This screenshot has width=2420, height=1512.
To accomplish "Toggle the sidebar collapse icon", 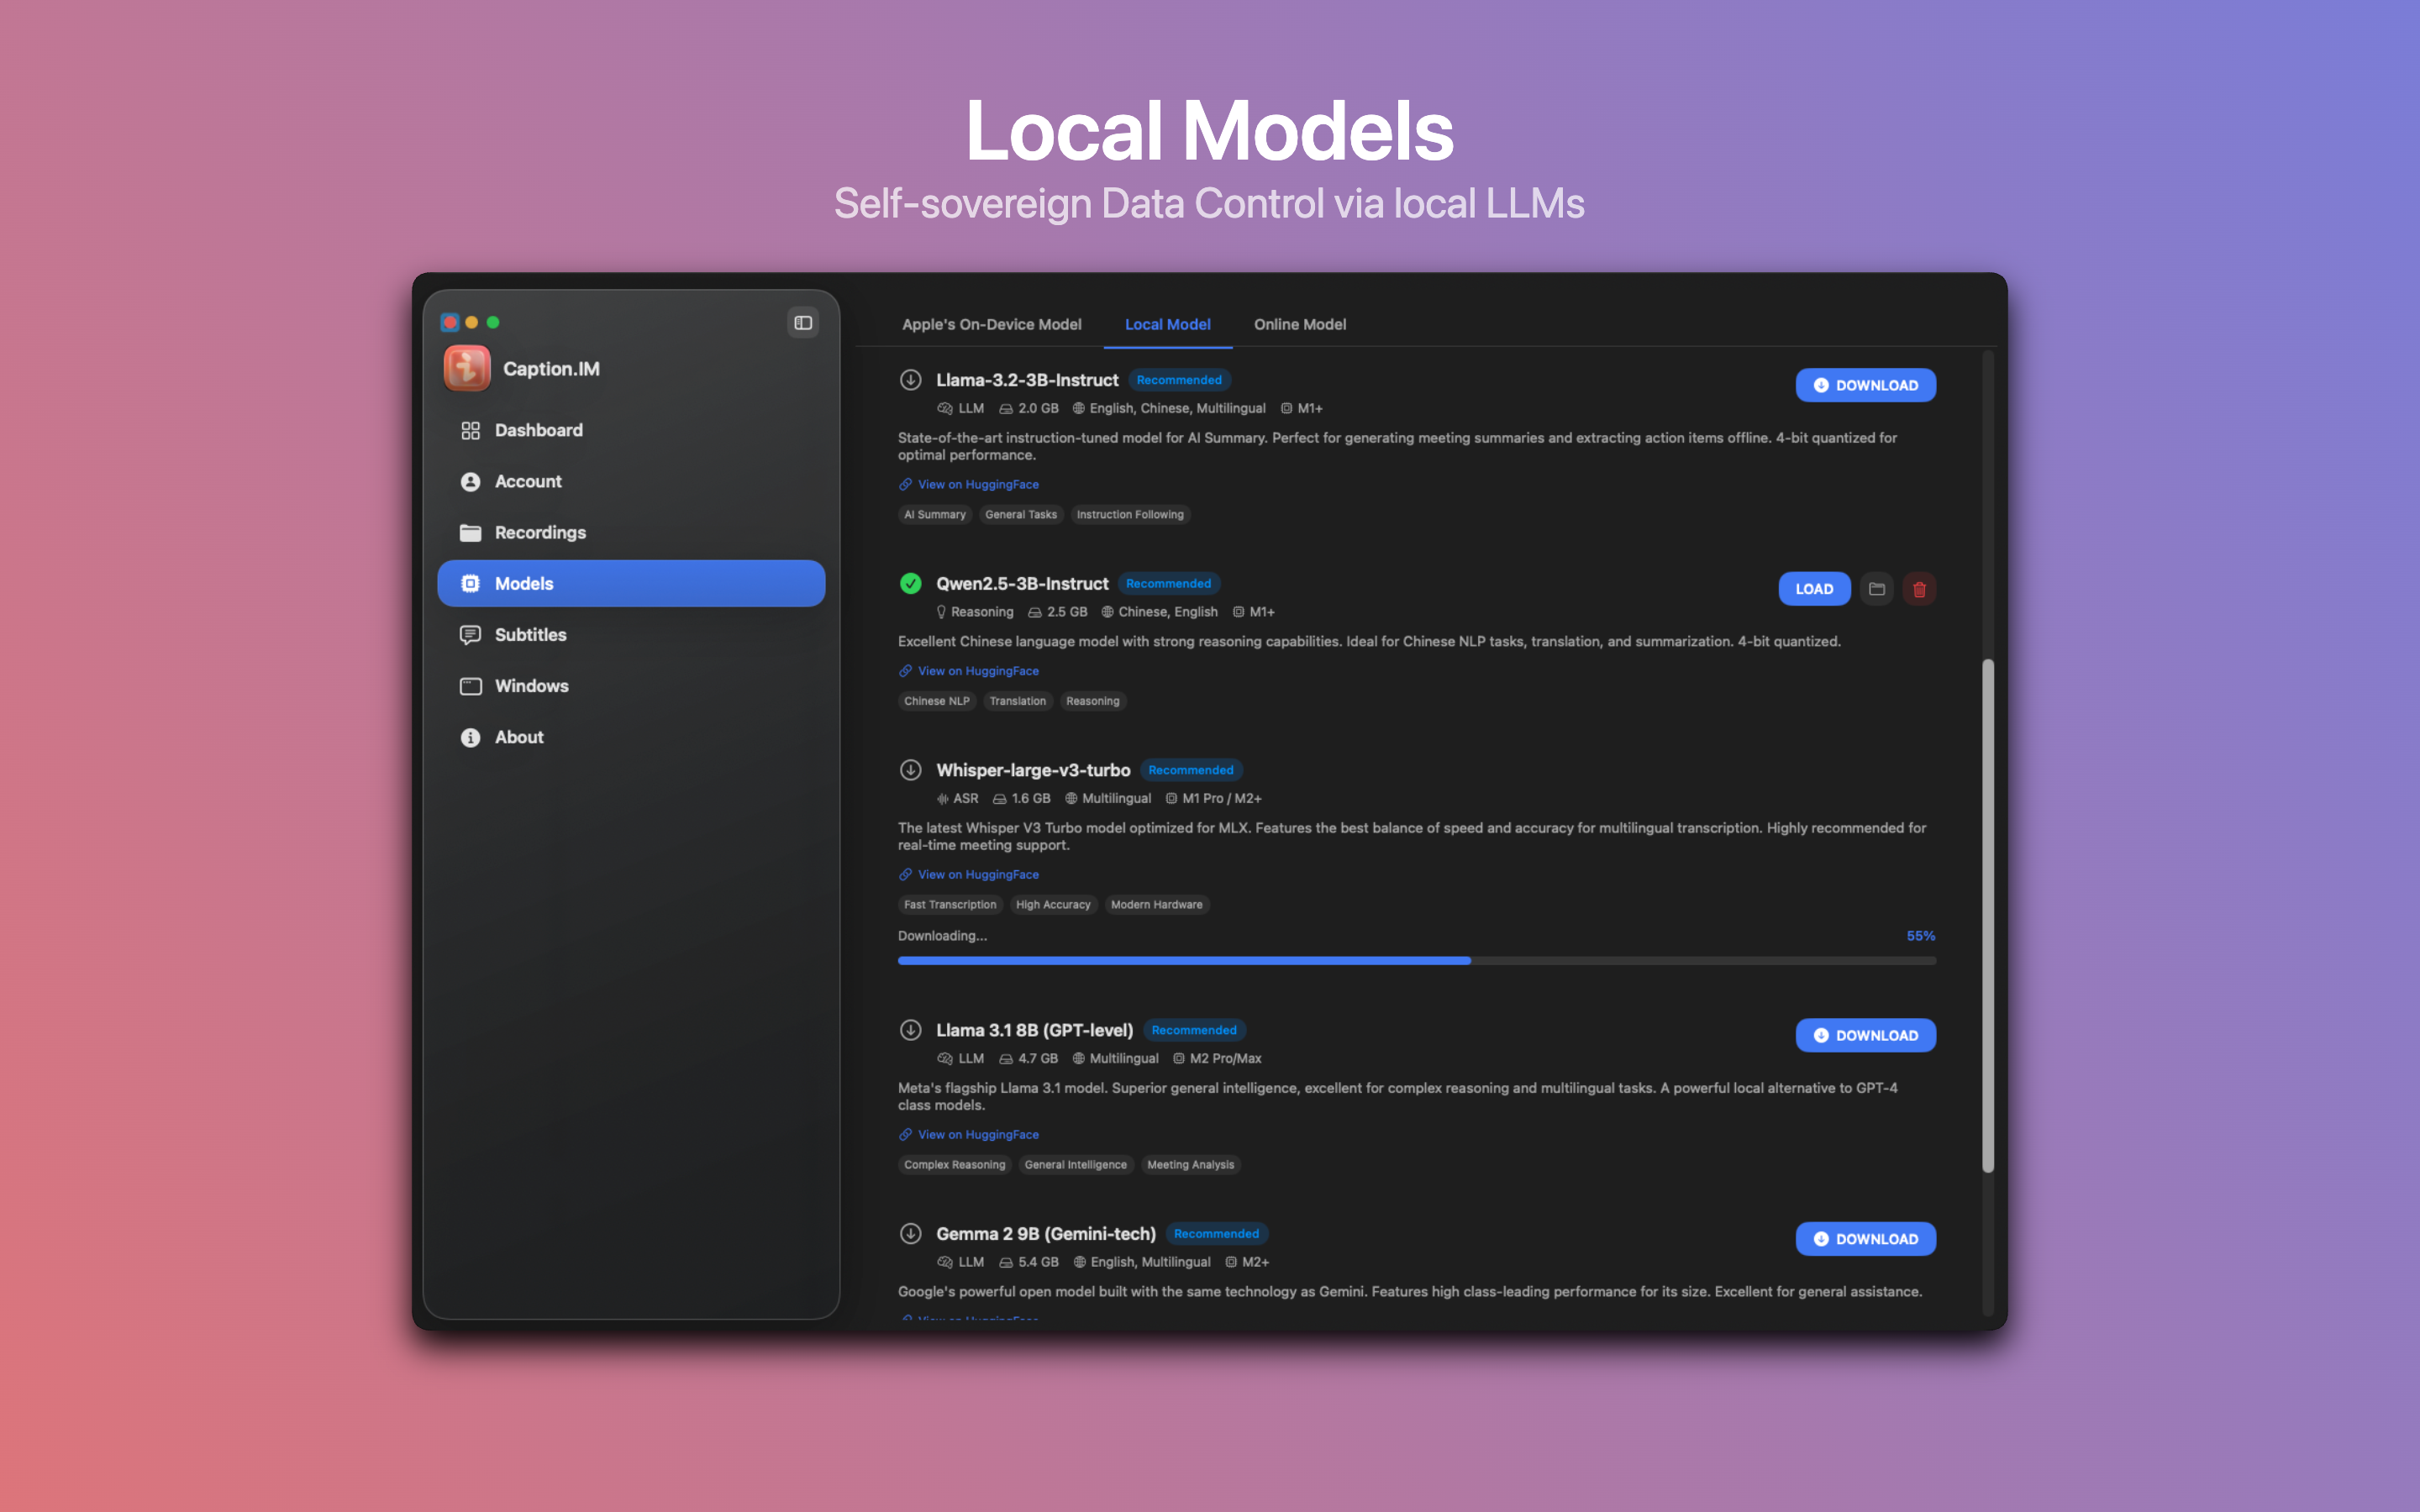I will (x=803, y=322).
